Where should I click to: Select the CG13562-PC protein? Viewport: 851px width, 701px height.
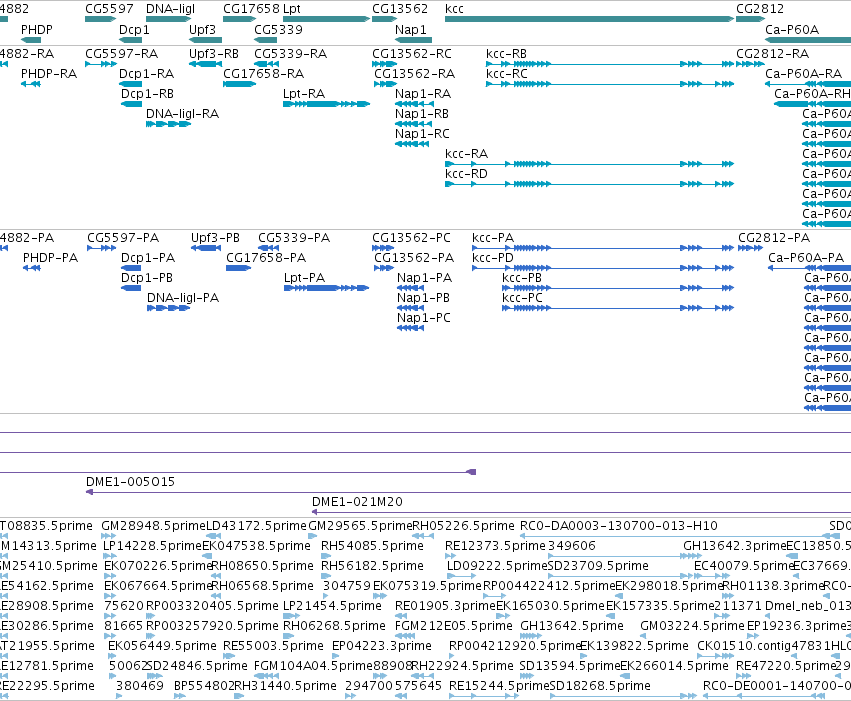[383, 248]
